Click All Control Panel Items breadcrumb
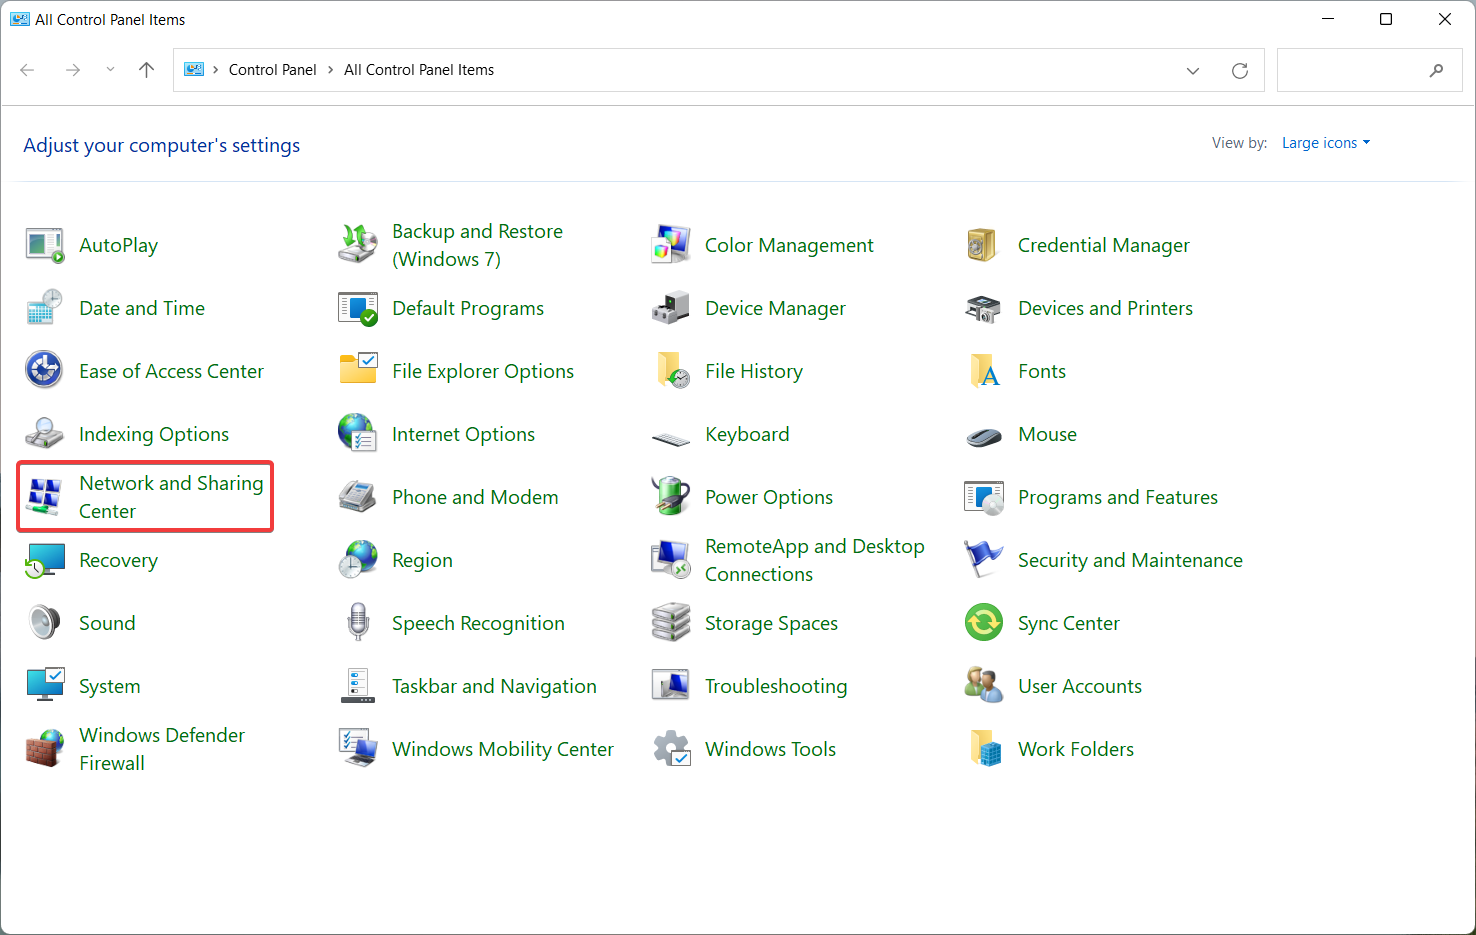 [x=419, y=70]
